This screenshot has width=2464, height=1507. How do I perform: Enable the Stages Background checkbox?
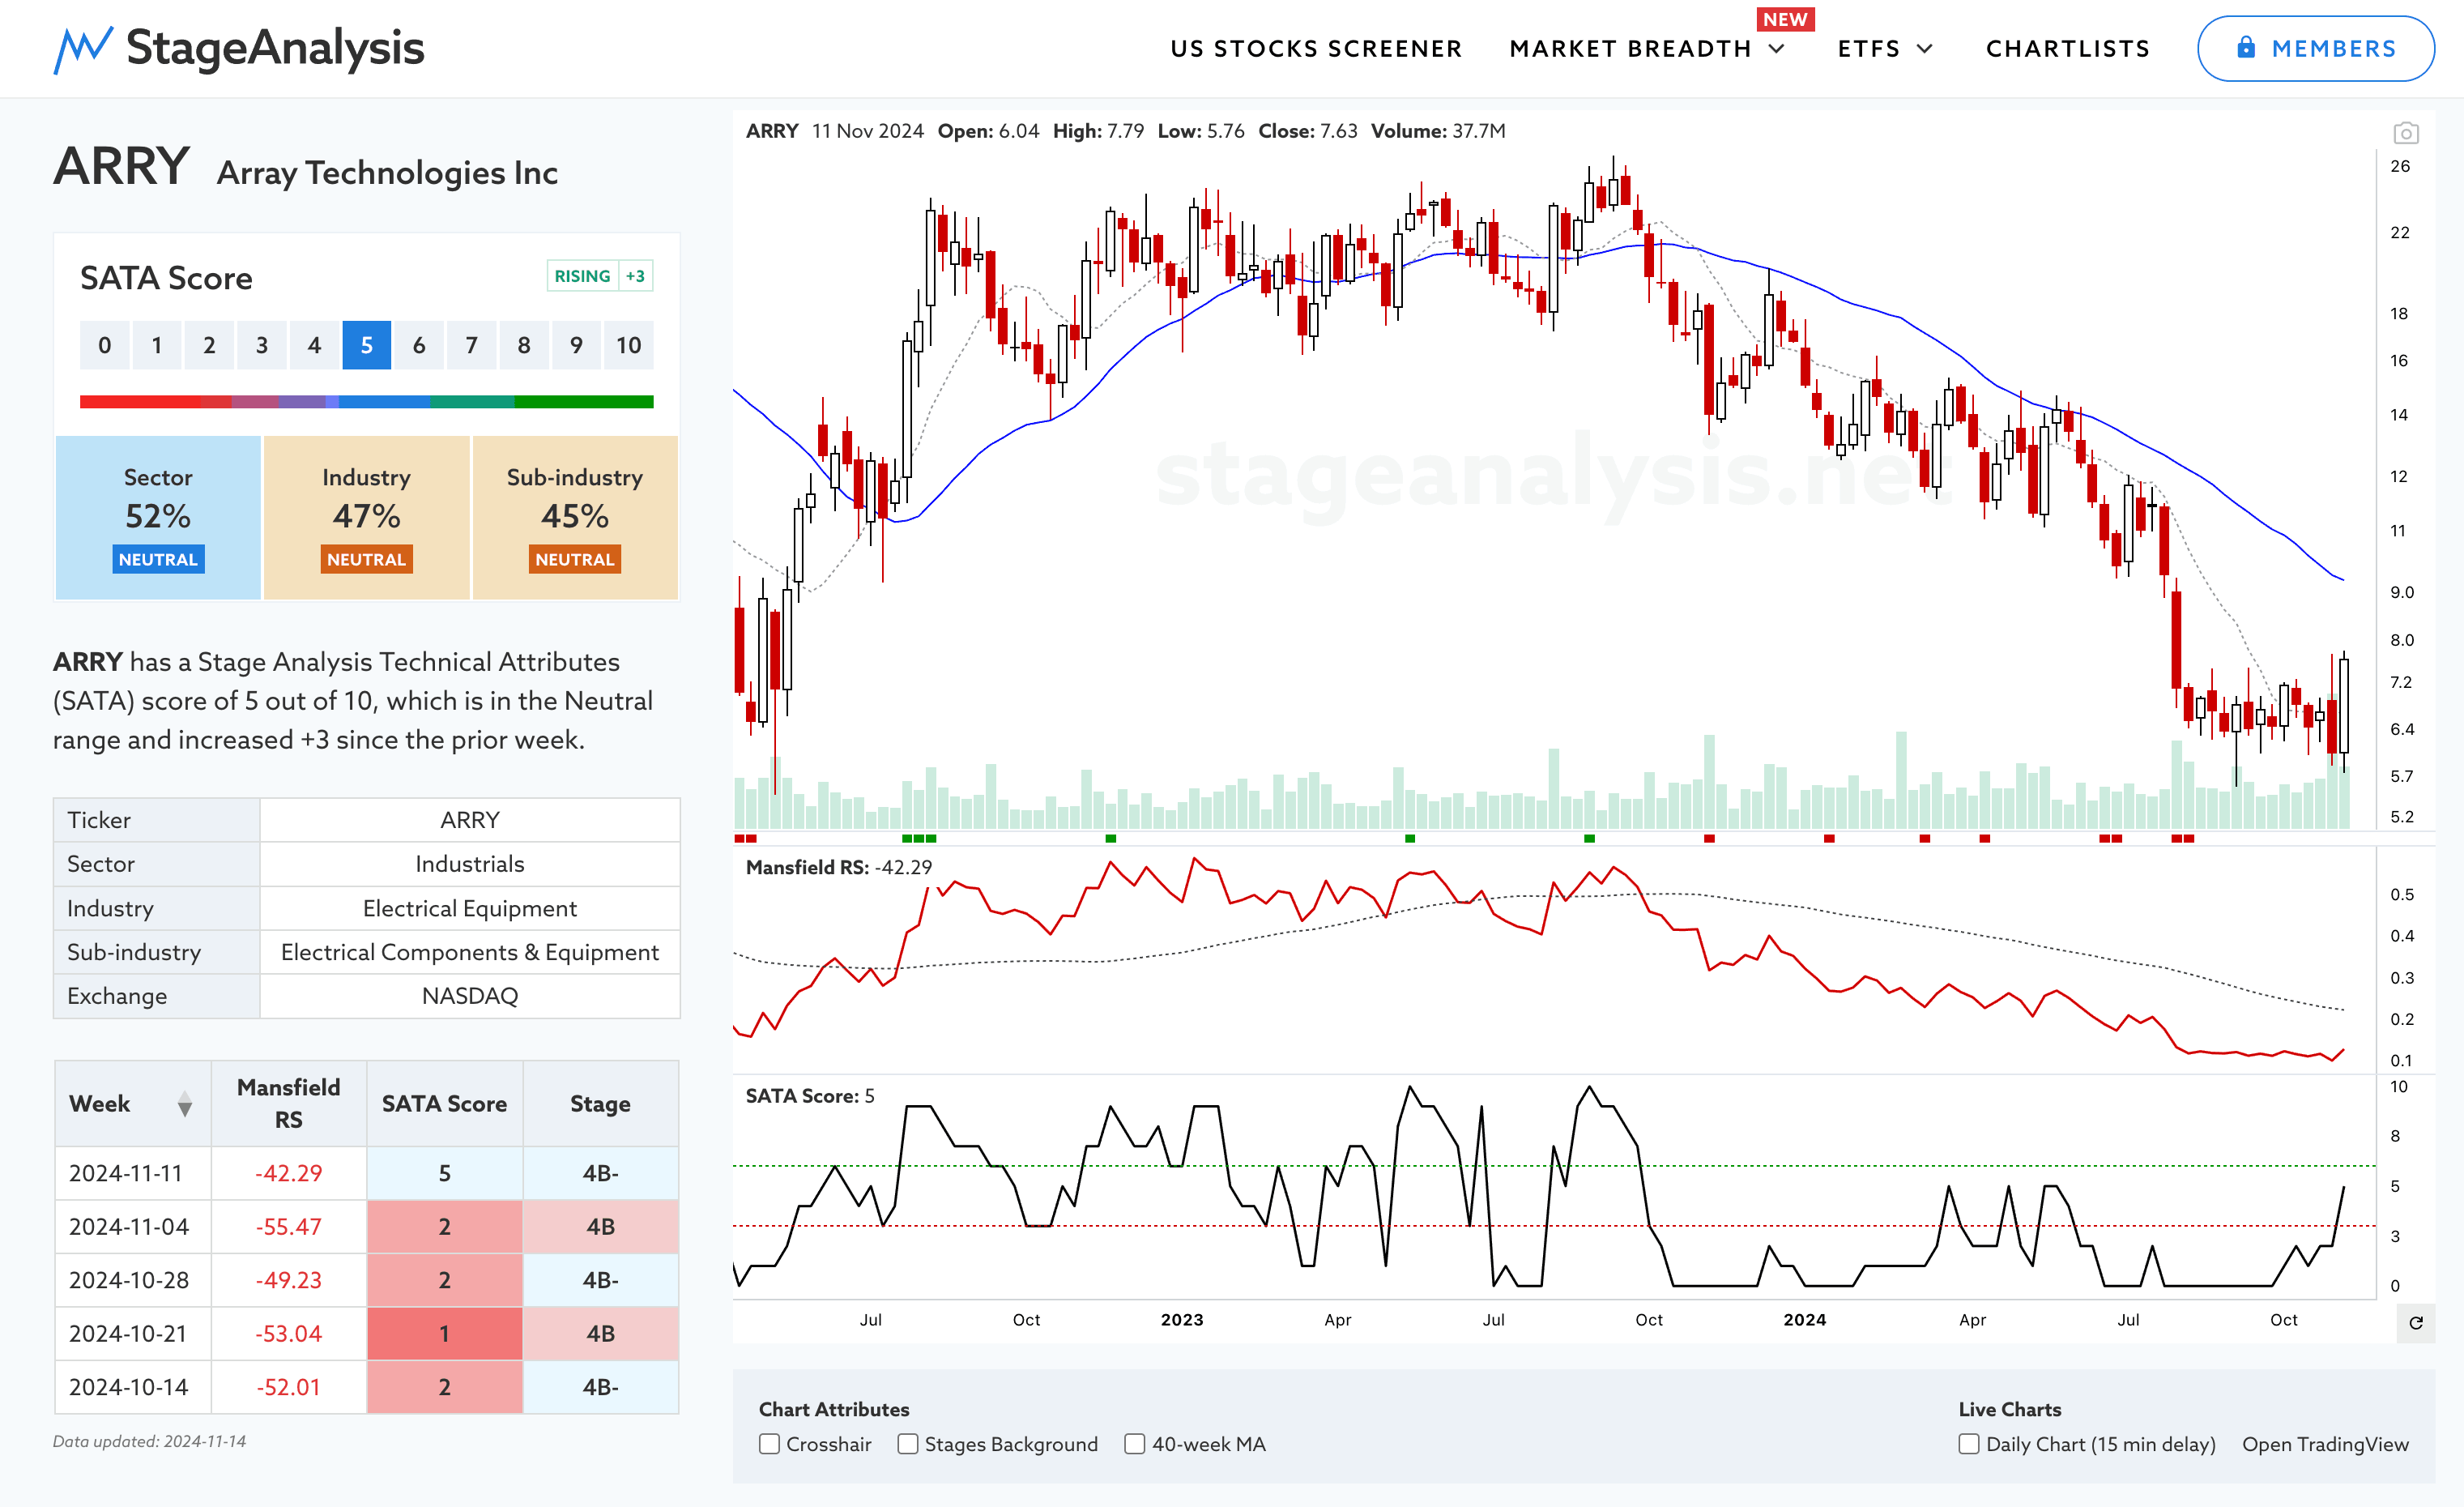click(907, 1444)
